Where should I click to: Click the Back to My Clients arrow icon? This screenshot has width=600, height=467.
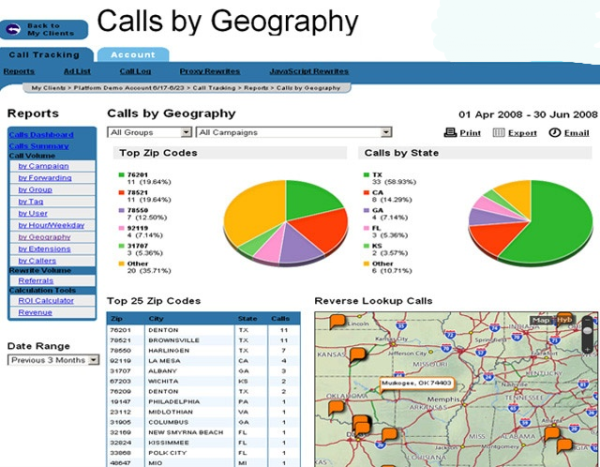pyautogui.click(x=16, y=29)
